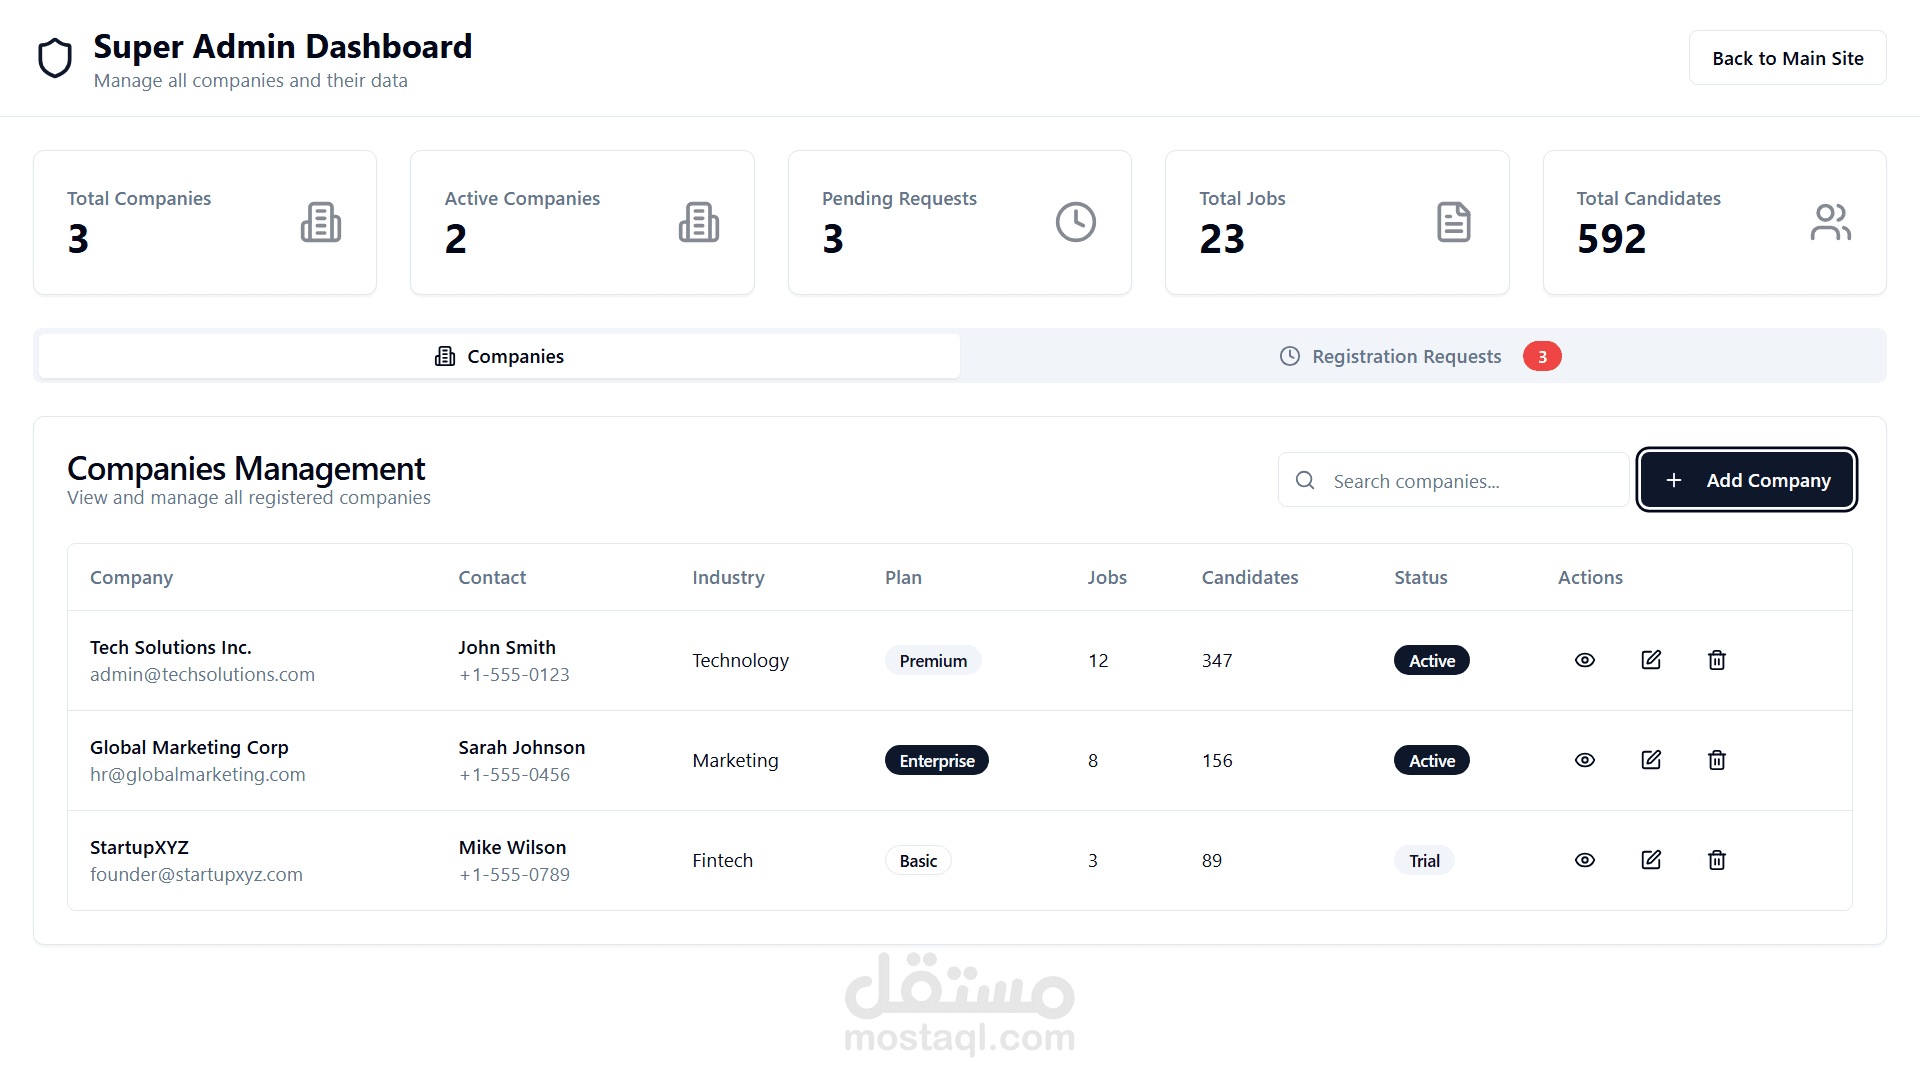View details of Global Marketing Corp
Screen dimensions: 1920x1080
pos(1585,760)
